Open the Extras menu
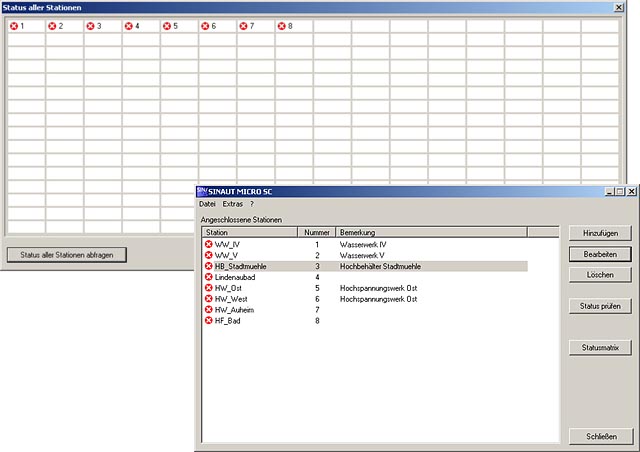This screenshot has width=640, height=452. pyautogui.click(x=232, y=204)
